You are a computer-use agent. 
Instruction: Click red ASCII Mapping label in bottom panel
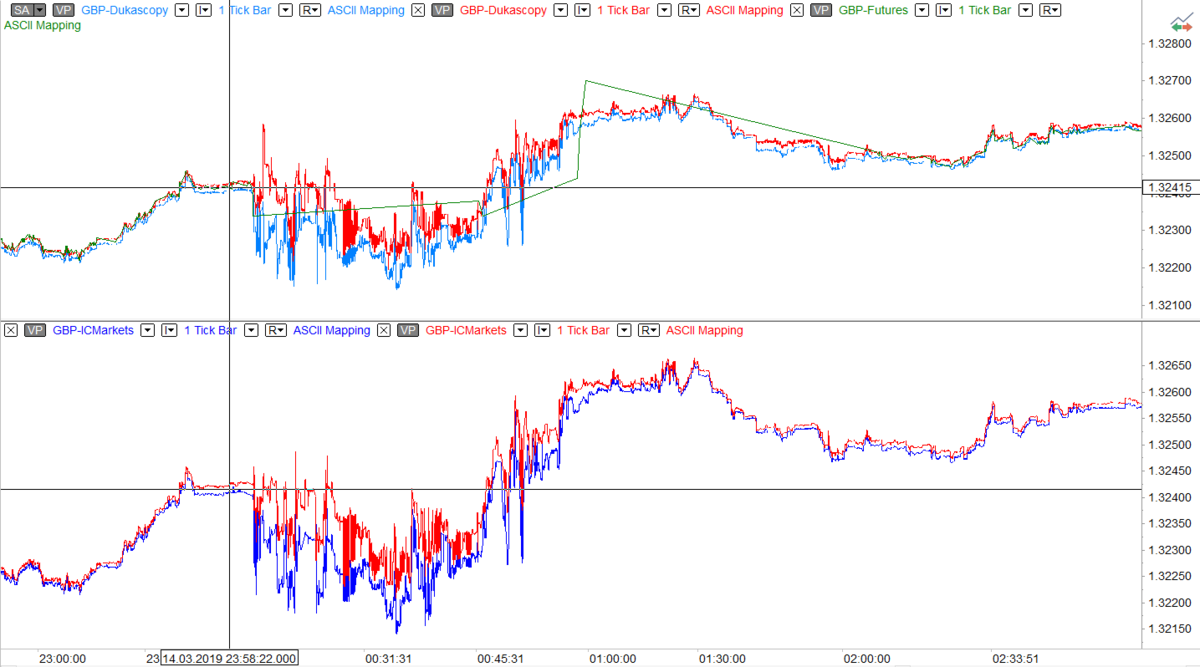[705, 330]
